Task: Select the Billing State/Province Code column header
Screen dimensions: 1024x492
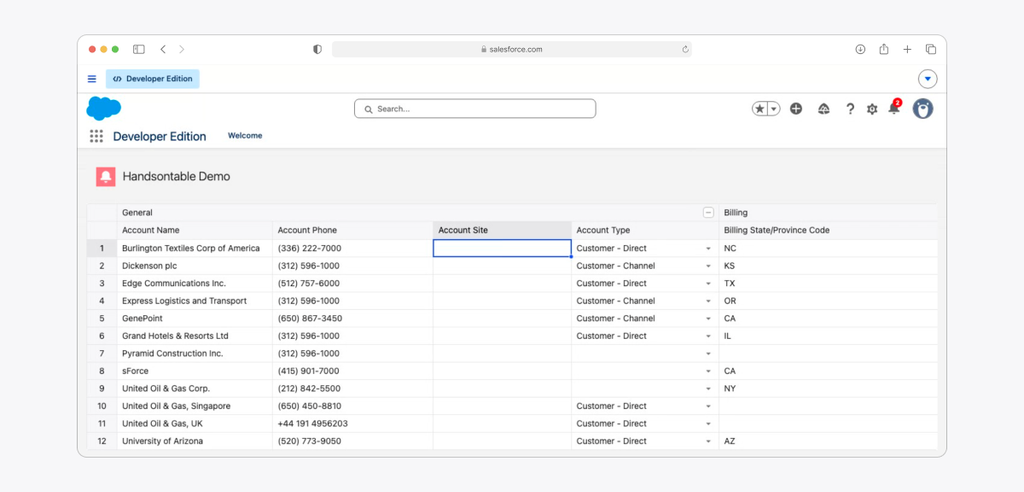Action: [x=828, y=231]
